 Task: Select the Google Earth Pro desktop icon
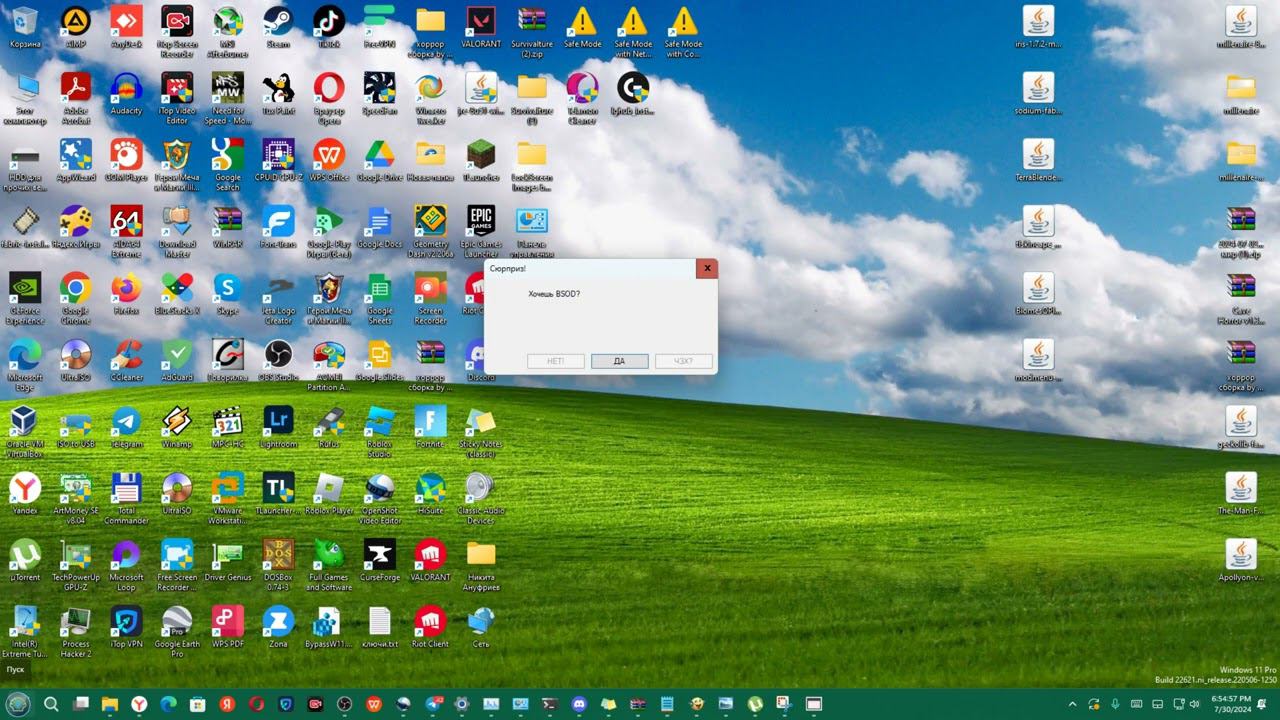coord(177,632)
